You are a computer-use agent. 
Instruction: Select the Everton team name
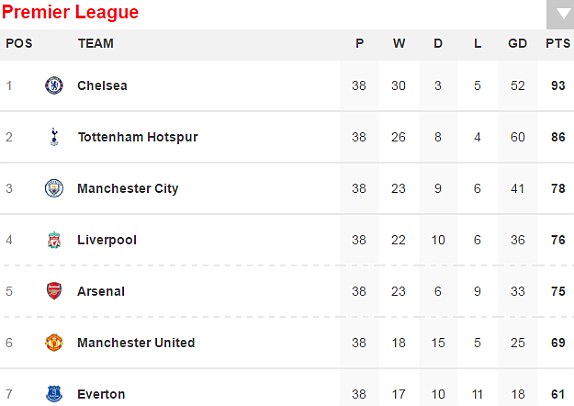(x=101, y=394)
